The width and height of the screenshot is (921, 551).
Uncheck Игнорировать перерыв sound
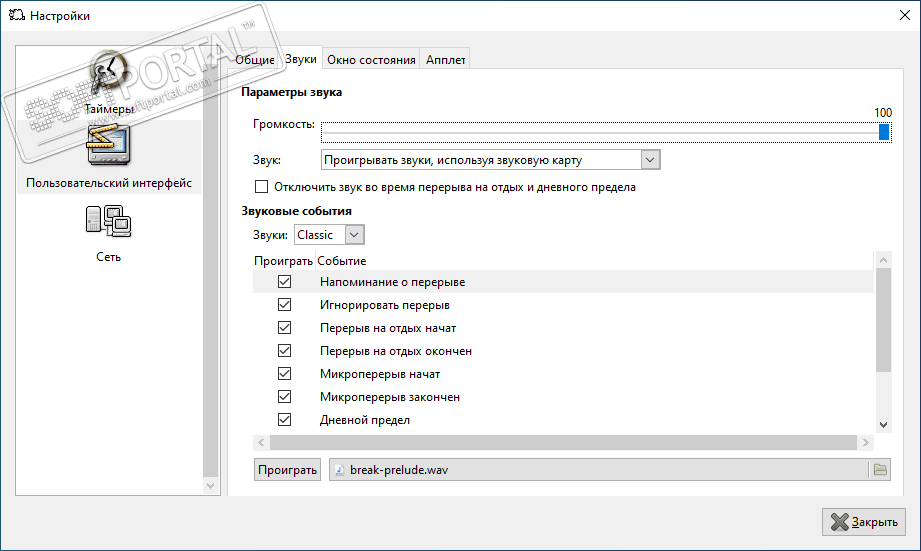[284, 304]
